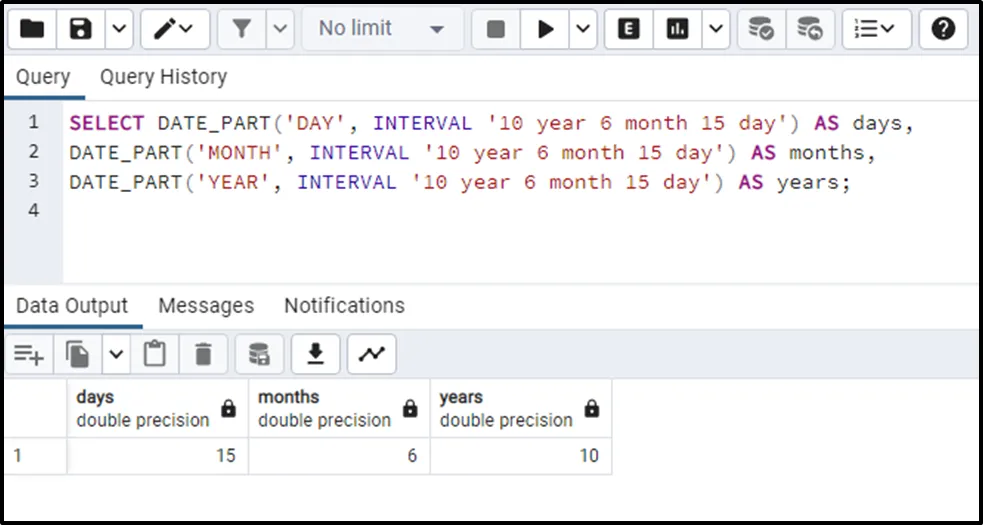The height and width of the screenshot is (525, 983).
Task: Click the Edit pencil icon
Action: point(164,29)
